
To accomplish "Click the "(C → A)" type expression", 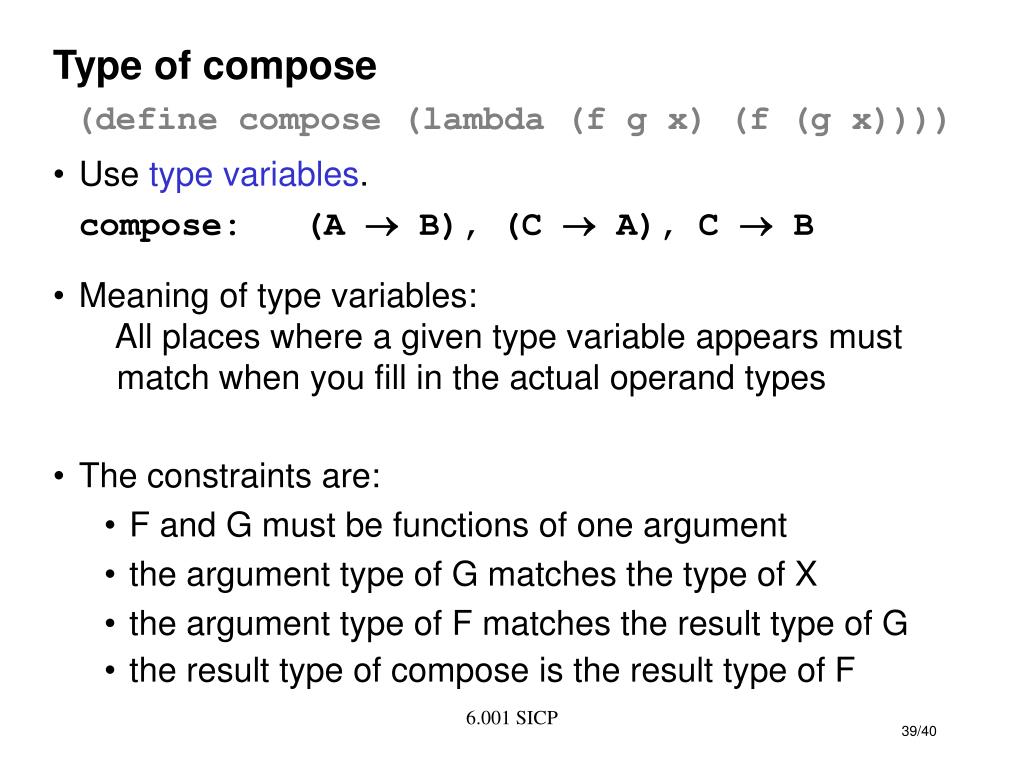I will (x=580, y=226).
